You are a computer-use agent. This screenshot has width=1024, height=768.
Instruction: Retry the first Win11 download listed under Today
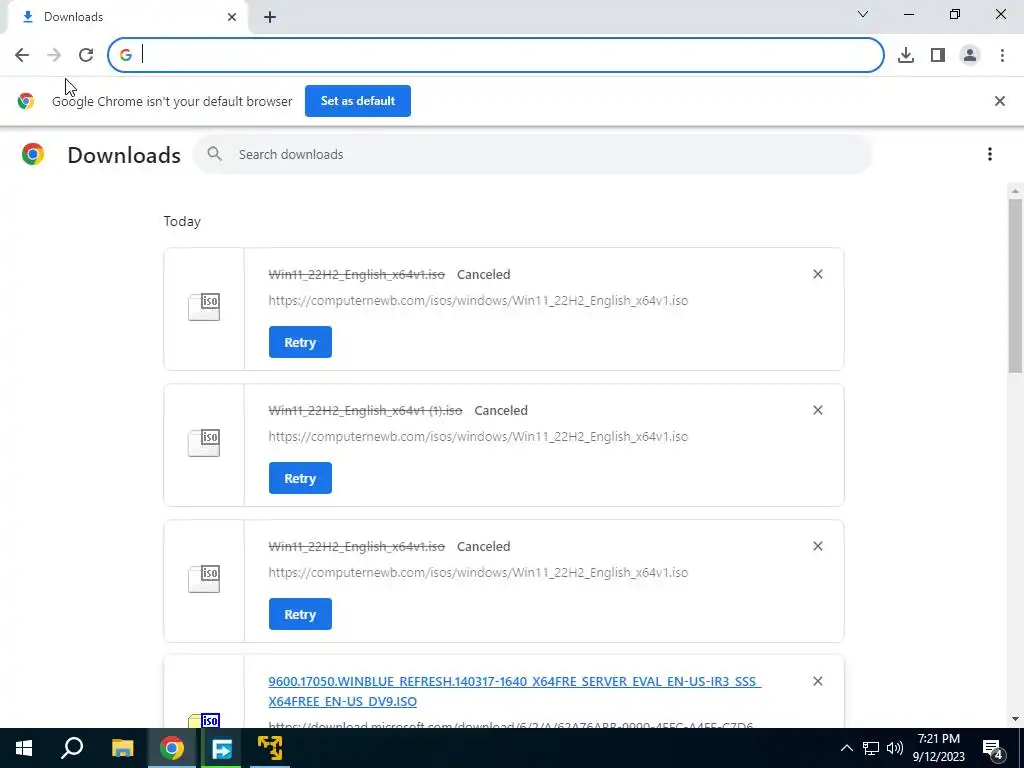(x=300, y=342)
